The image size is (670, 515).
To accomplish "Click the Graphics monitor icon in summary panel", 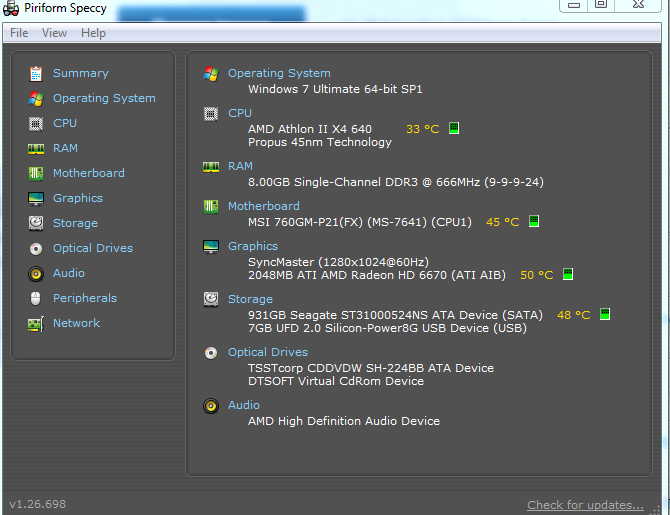I will (211, 247).
